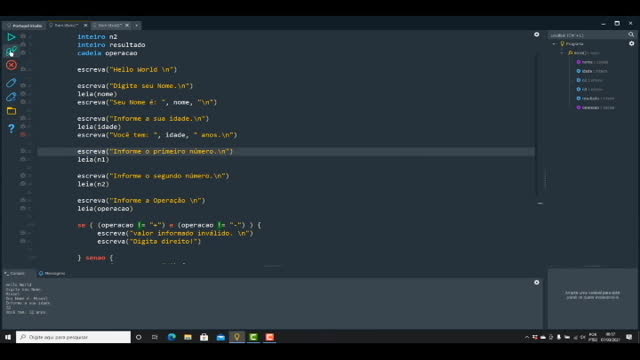The width and height of the screenshot is (640, 360).
Task: Click the Portugol Studio taskbar icon
Action: click(x=237, y=337)
